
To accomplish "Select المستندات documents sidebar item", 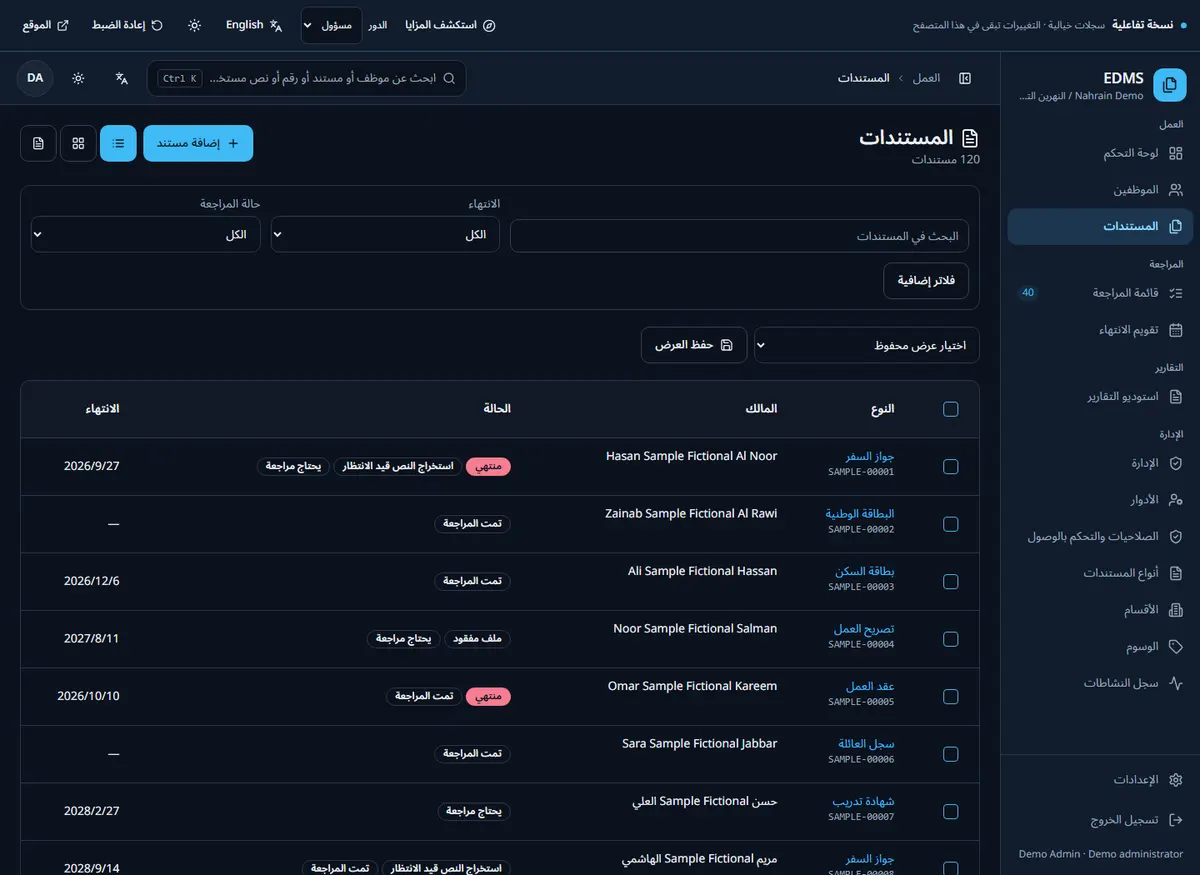I will click(1100, 226).
